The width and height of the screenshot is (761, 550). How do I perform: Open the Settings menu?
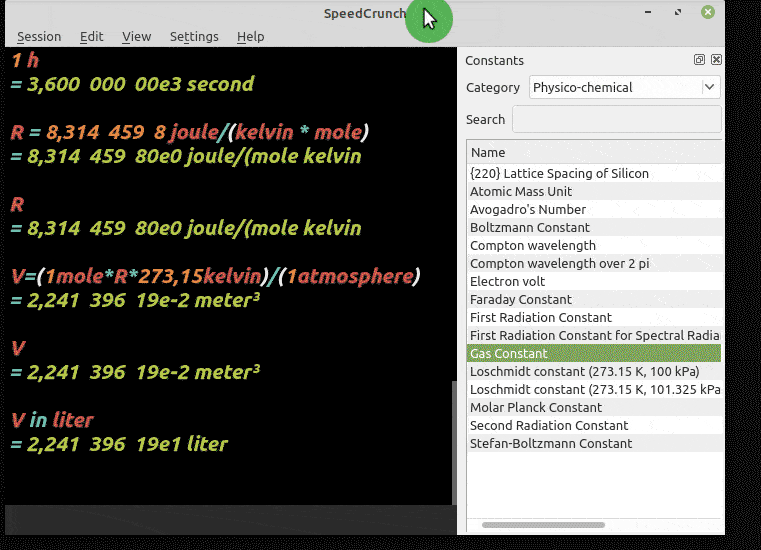coord(194,37)
